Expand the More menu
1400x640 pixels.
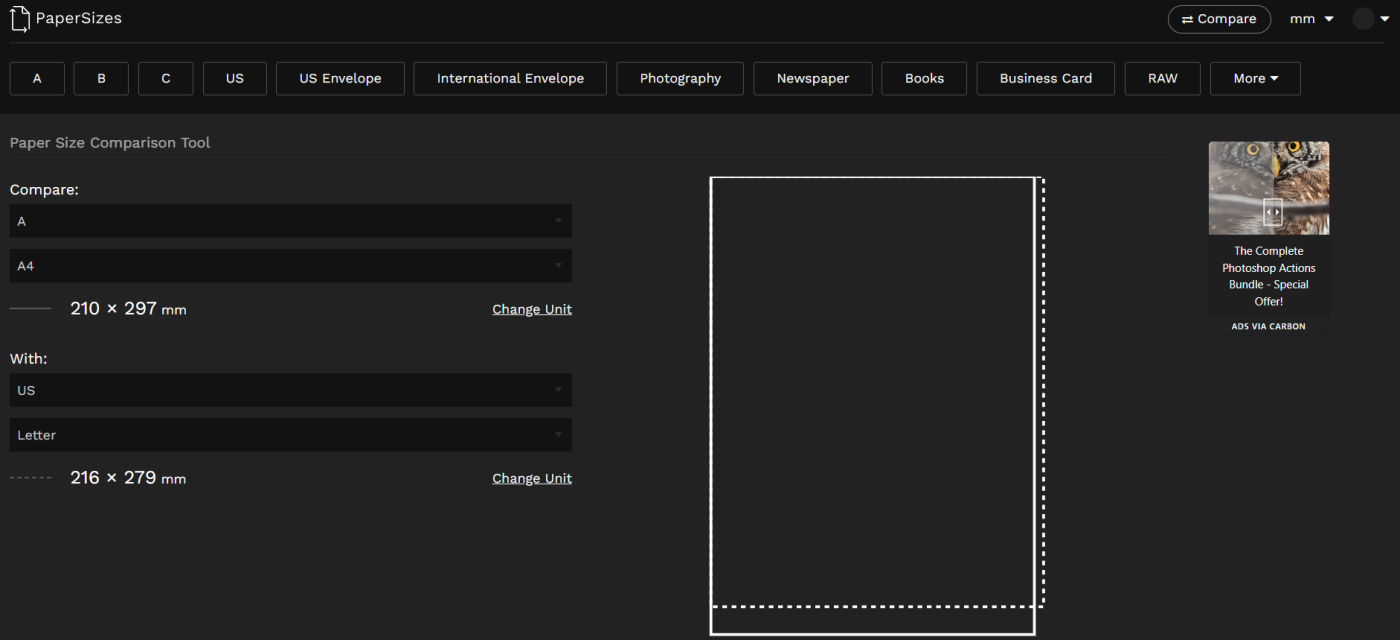1255,78
